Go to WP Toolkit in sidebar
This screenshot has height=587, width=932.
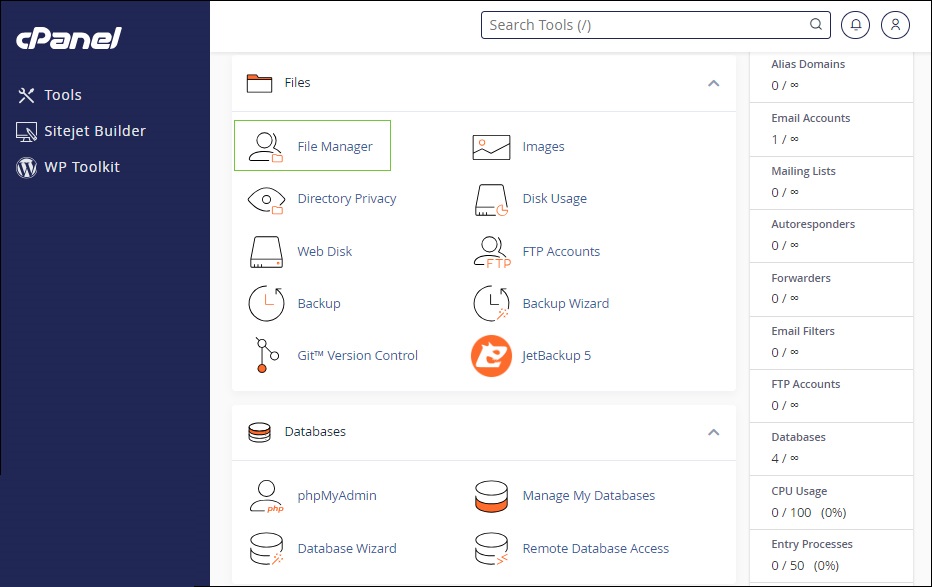(81, 167)
